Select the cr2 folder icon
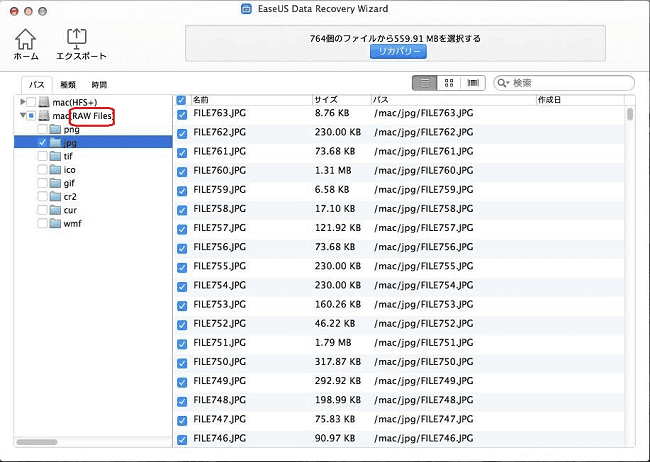The width and height of the screenshot is (650, 462). [55, 197]
